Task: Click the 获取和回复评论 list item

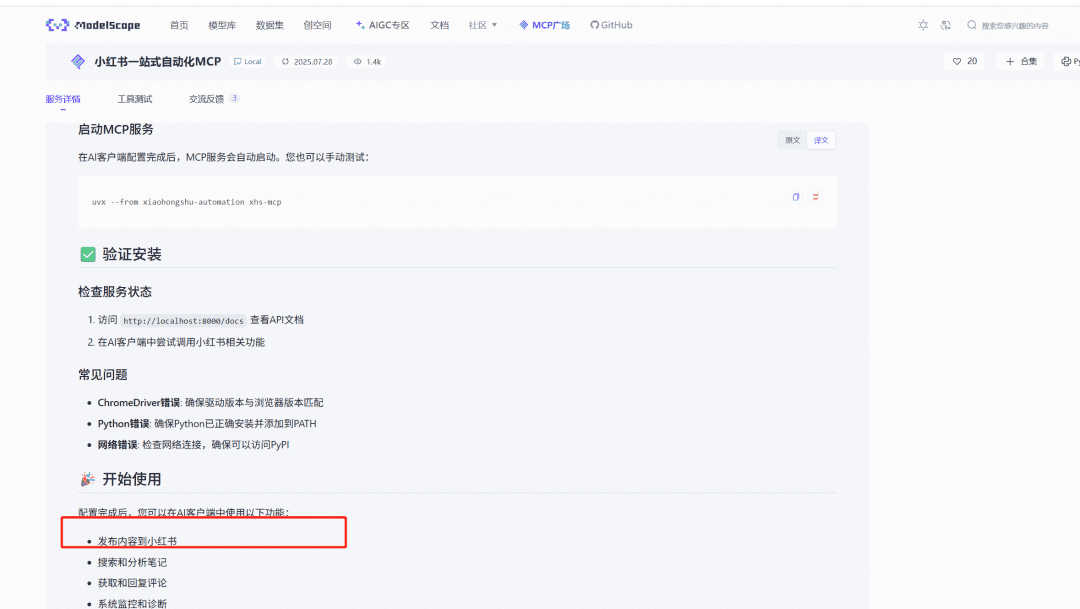Action: (x=132, y=583)
